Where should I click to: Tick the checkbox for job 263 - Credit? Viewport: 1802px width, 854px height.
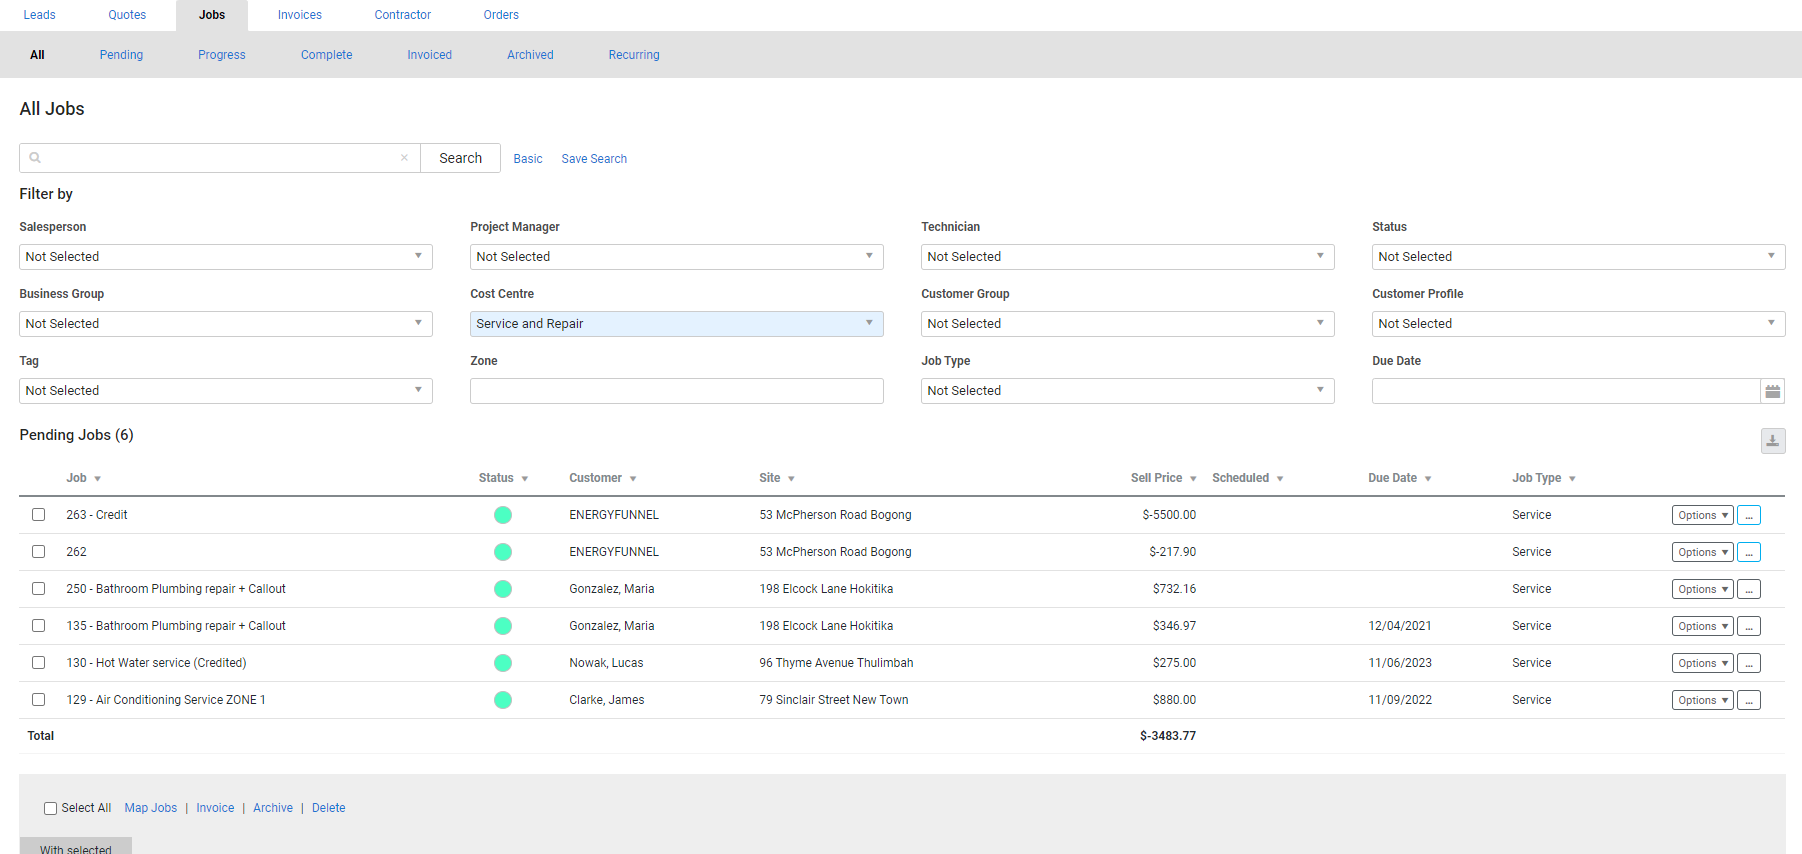(x=38, y=515)
